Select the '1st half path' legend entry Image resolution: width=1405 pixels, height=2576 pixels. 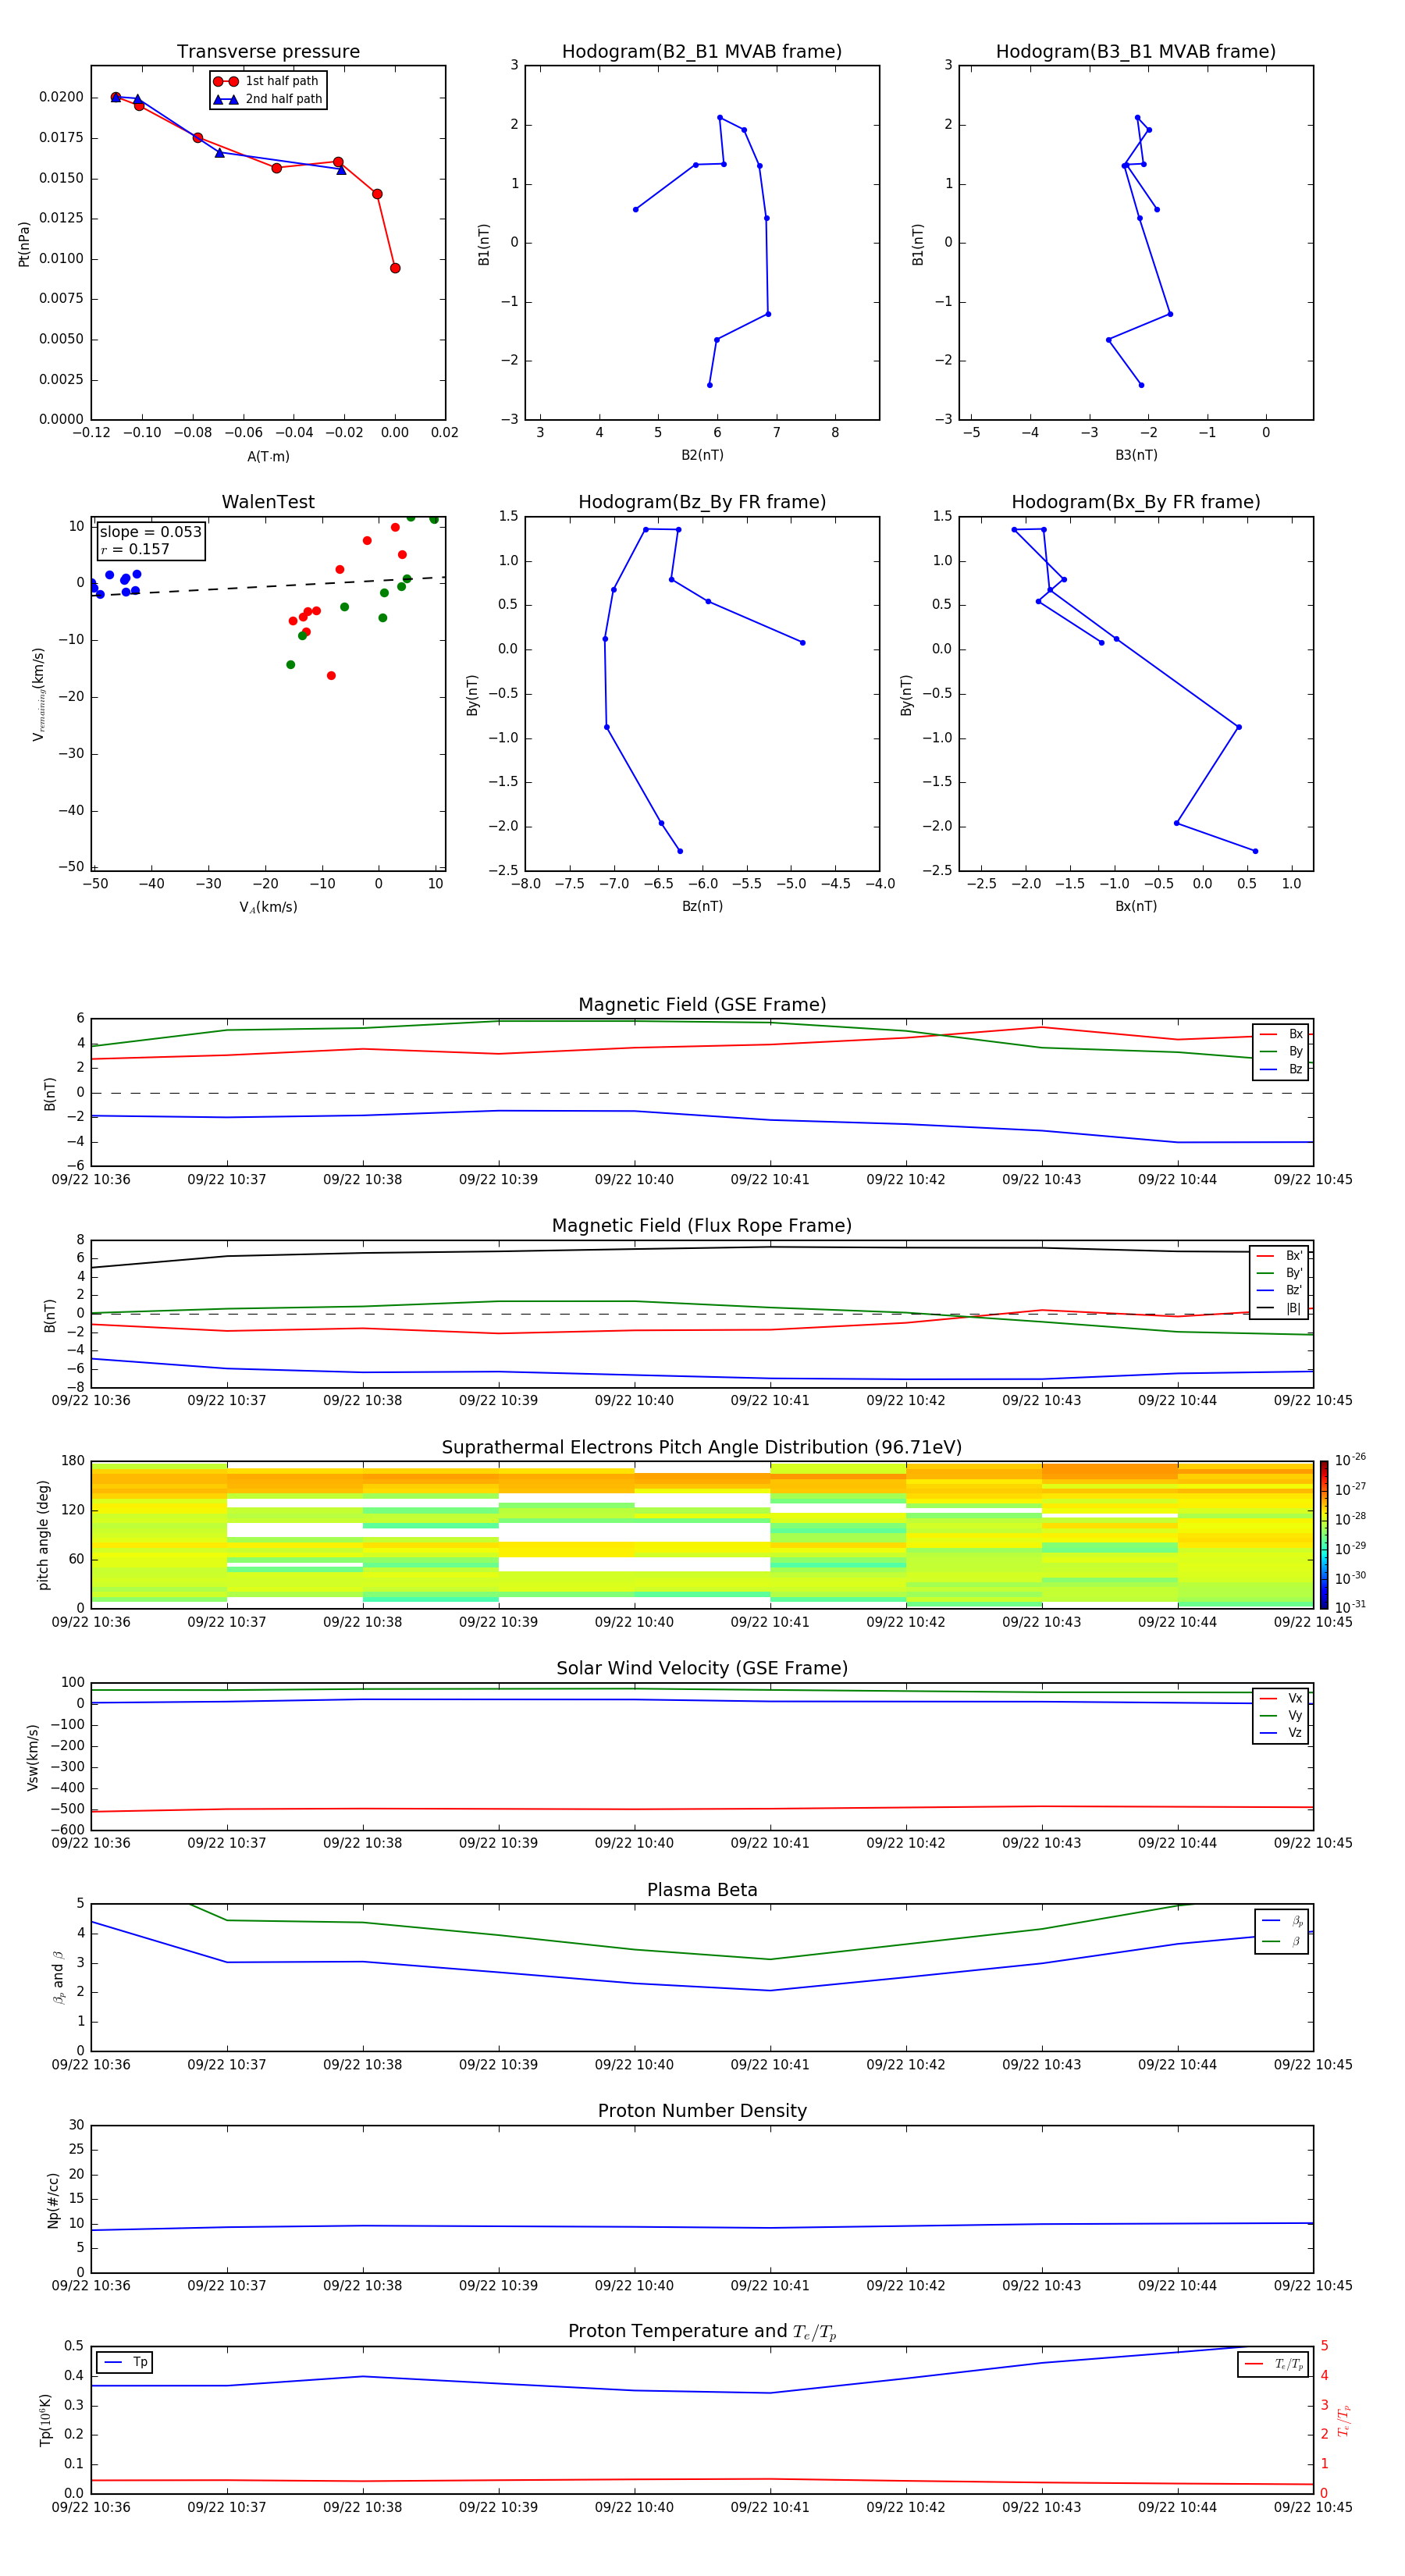[267, 81]
